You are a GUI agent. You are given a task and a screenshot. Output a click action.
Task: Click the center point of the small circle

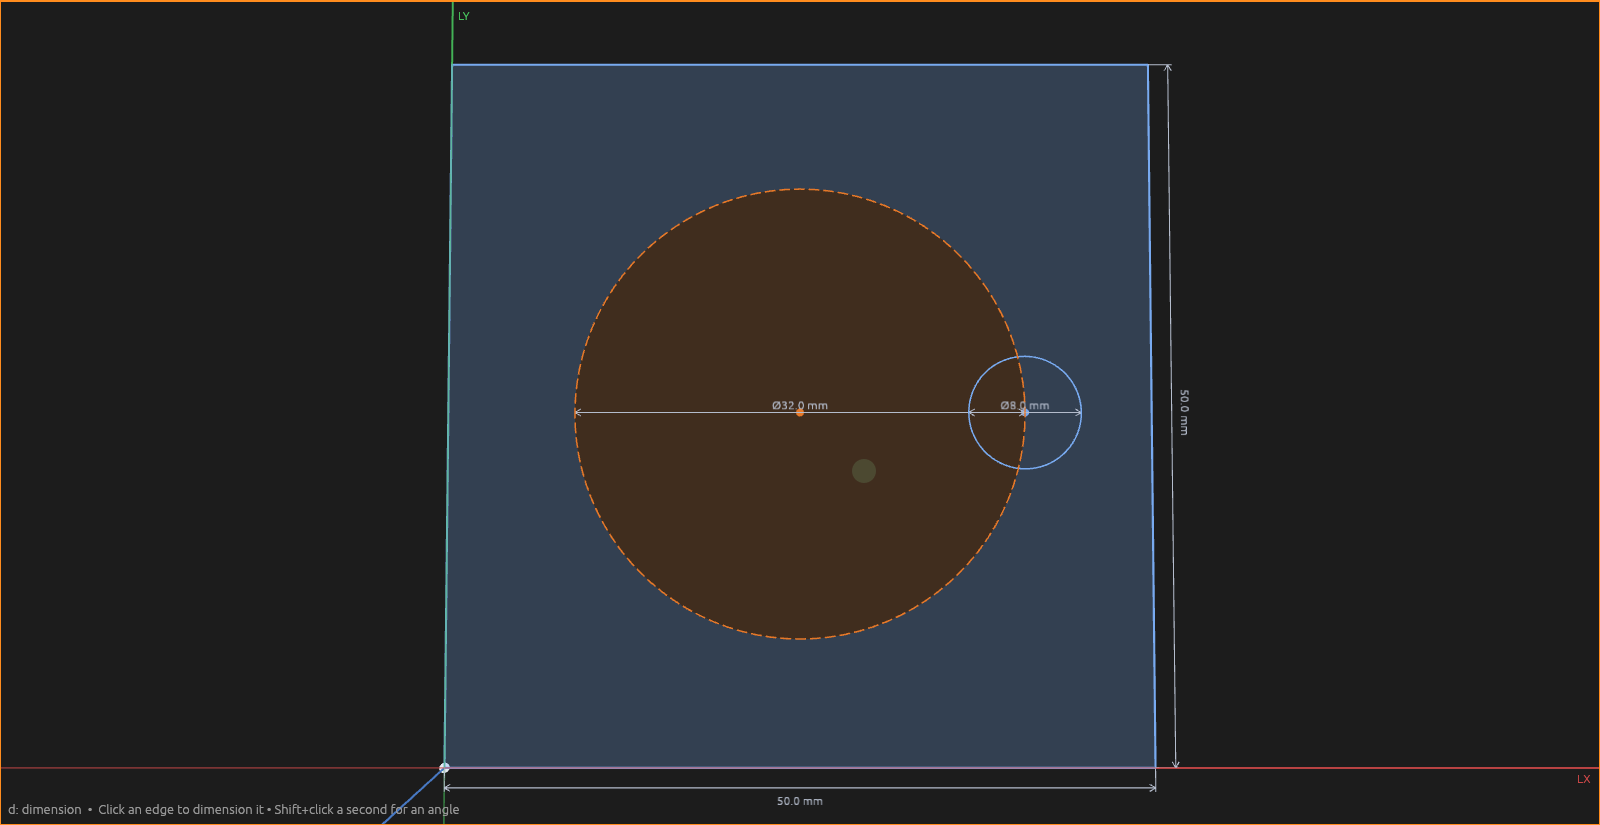(1025, 413)
